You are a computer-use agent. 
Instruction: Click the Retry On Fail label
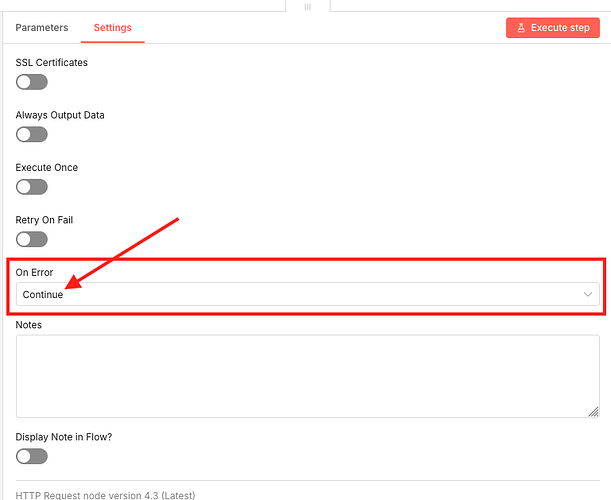coord(44,220)
